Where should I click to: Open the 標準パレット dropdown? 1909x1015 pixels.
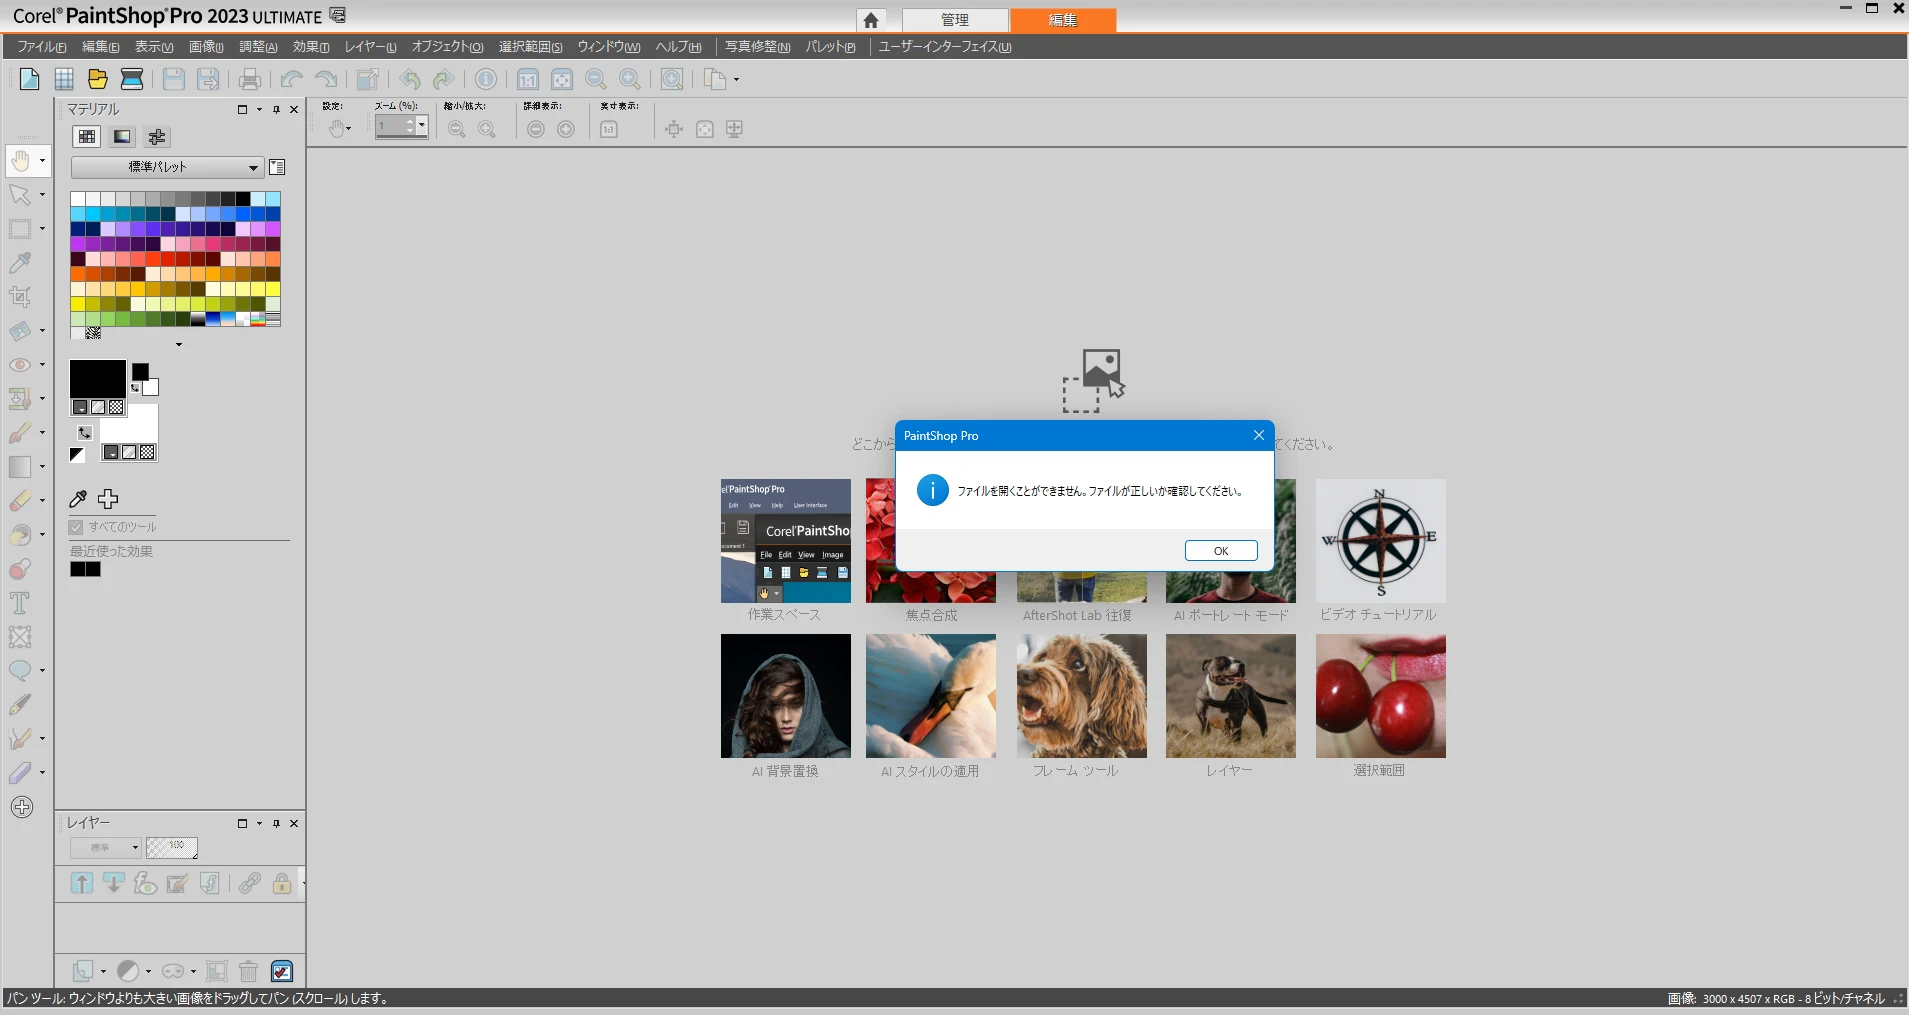[167, 167]
